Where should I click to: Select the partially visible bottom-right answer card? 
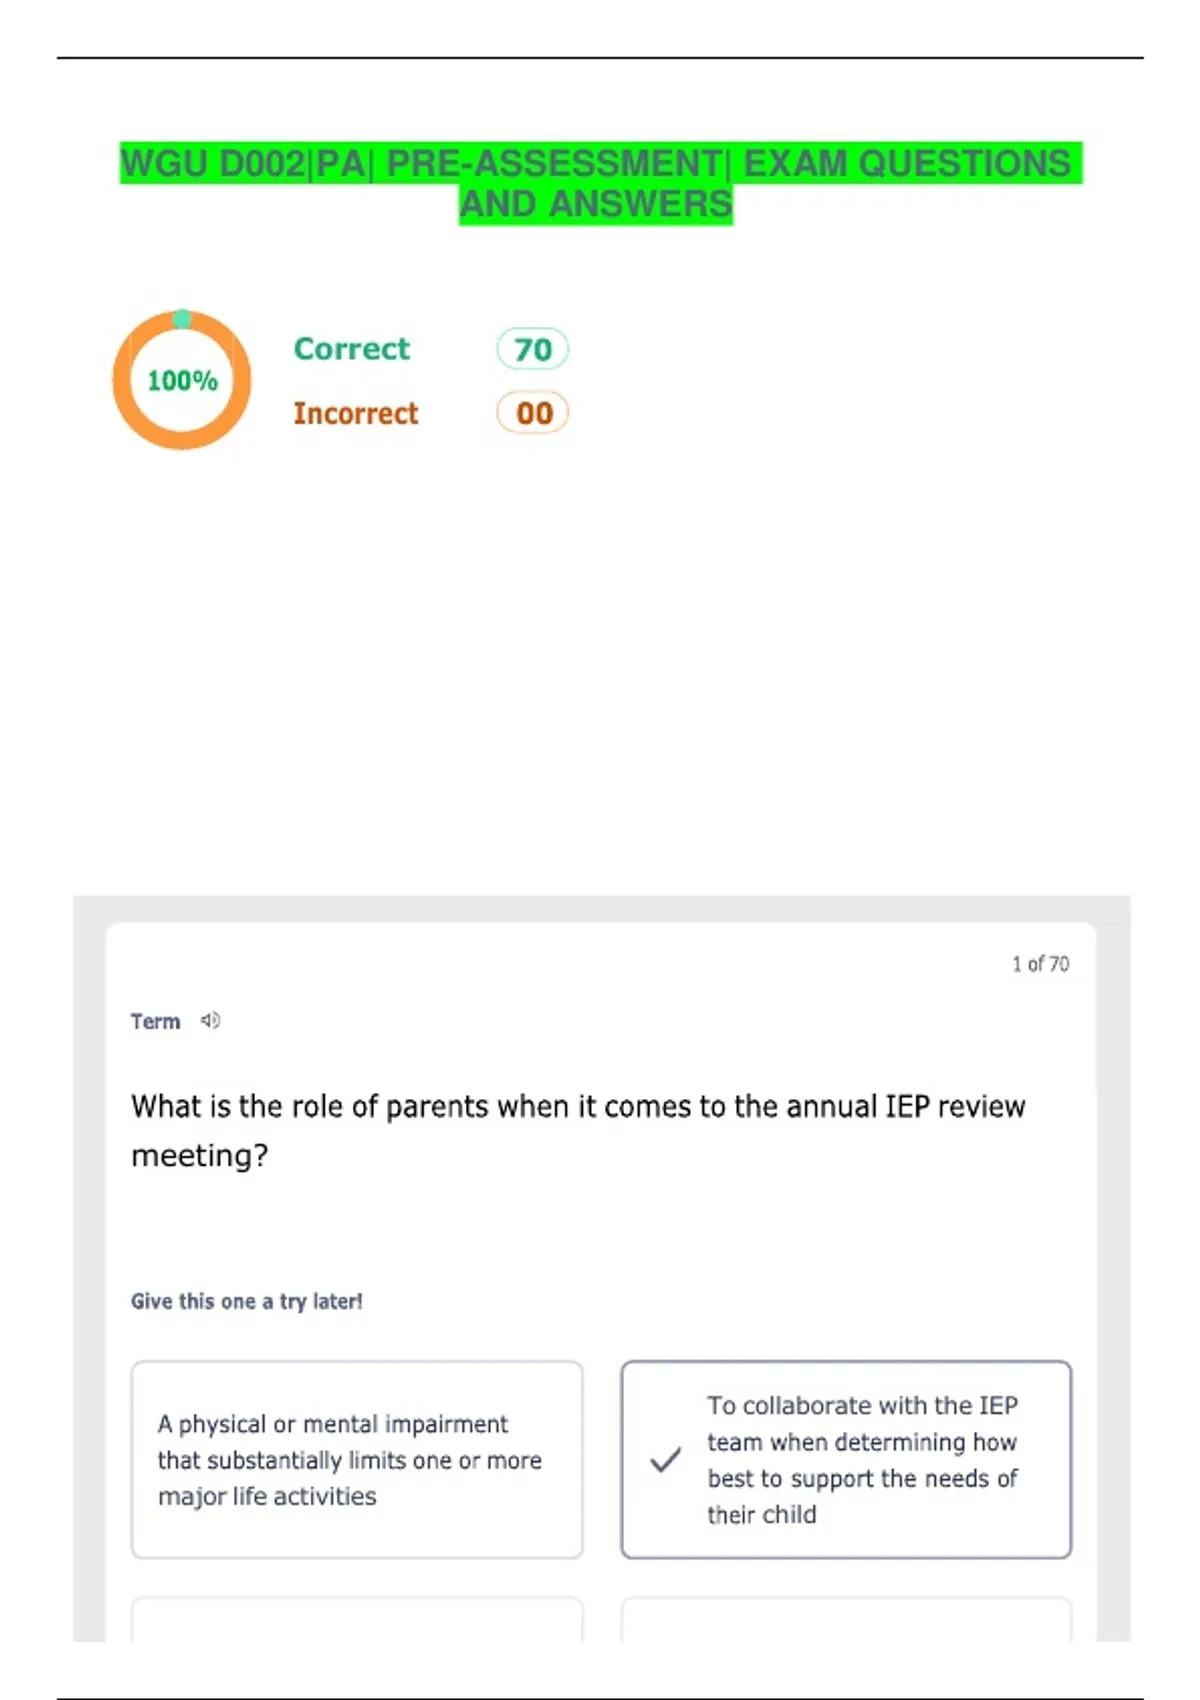pyautogui.click(x=846, y=1619)
